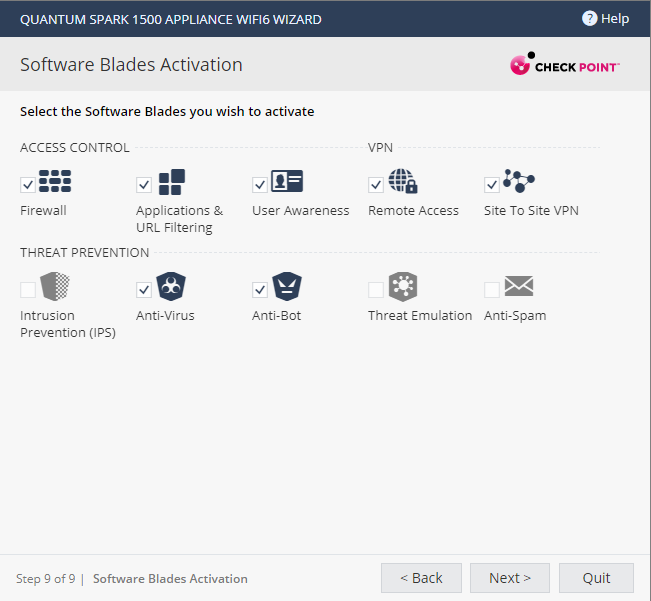Open Help in the wizard header

tap(605, 18)
